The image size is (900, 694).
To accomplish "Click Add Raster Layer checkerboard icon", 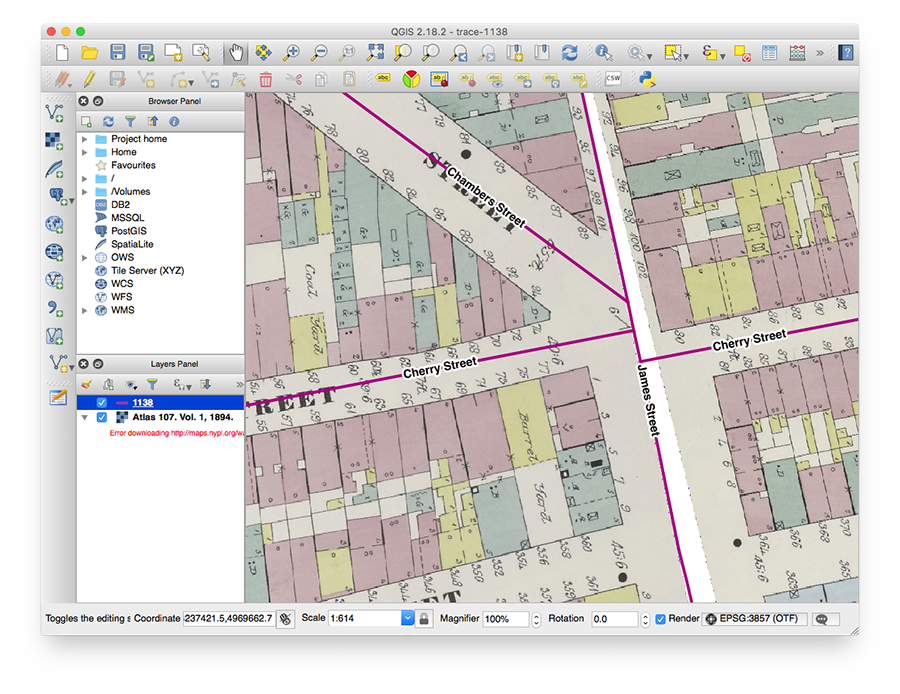I will click(x=55, y=141).
